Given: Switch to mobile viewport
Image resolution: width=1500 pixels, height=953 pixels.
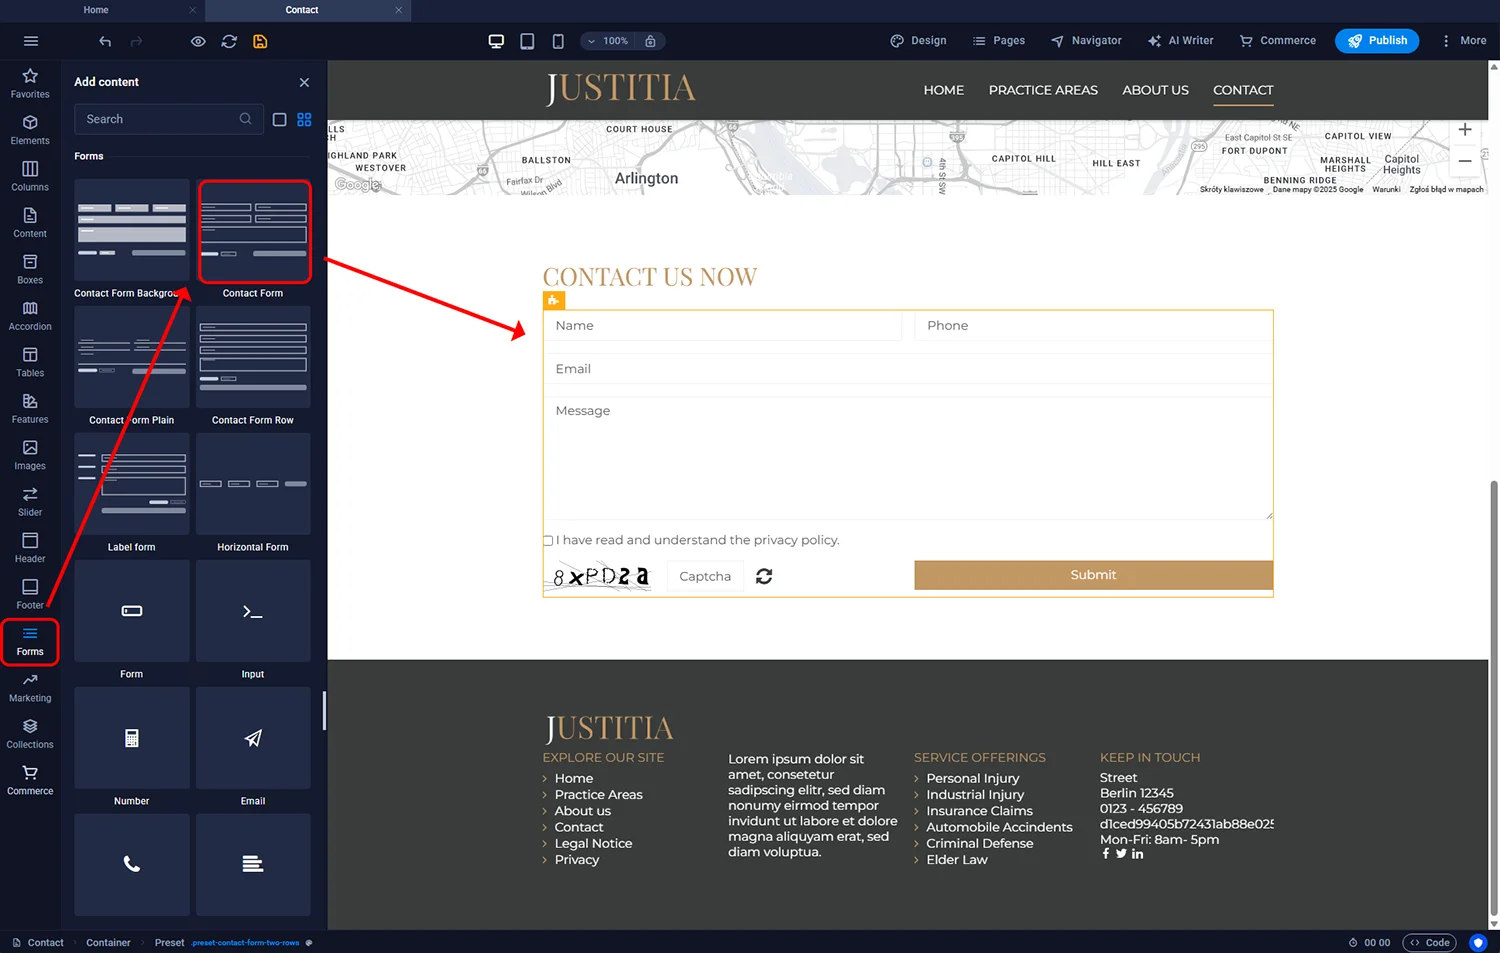Looking at the screenshot, I should coord(558,41).
